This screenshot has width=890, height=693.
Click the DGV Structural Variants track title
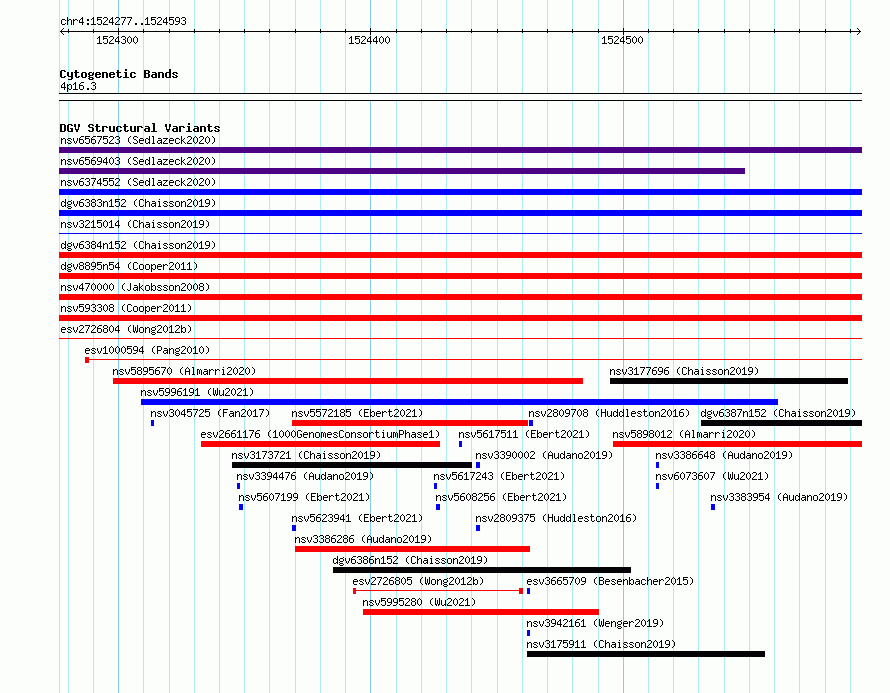pos(140,128)
